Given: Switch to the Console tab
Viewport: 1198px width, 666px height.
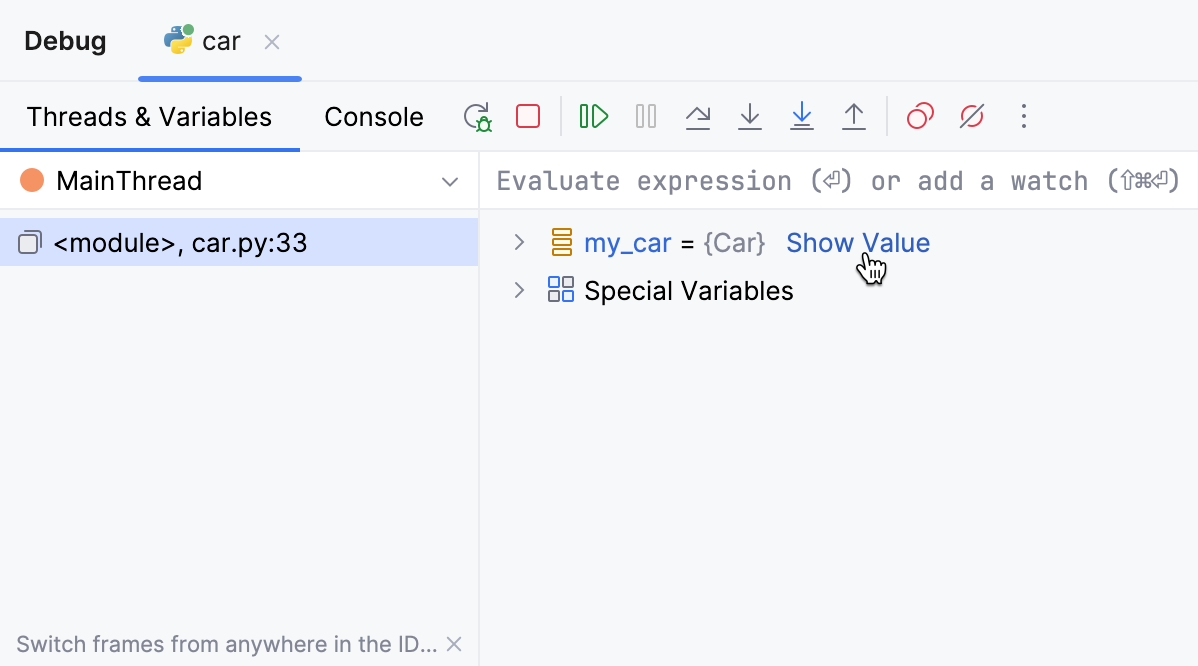Looking at the screenshot, I should [373, 116].
